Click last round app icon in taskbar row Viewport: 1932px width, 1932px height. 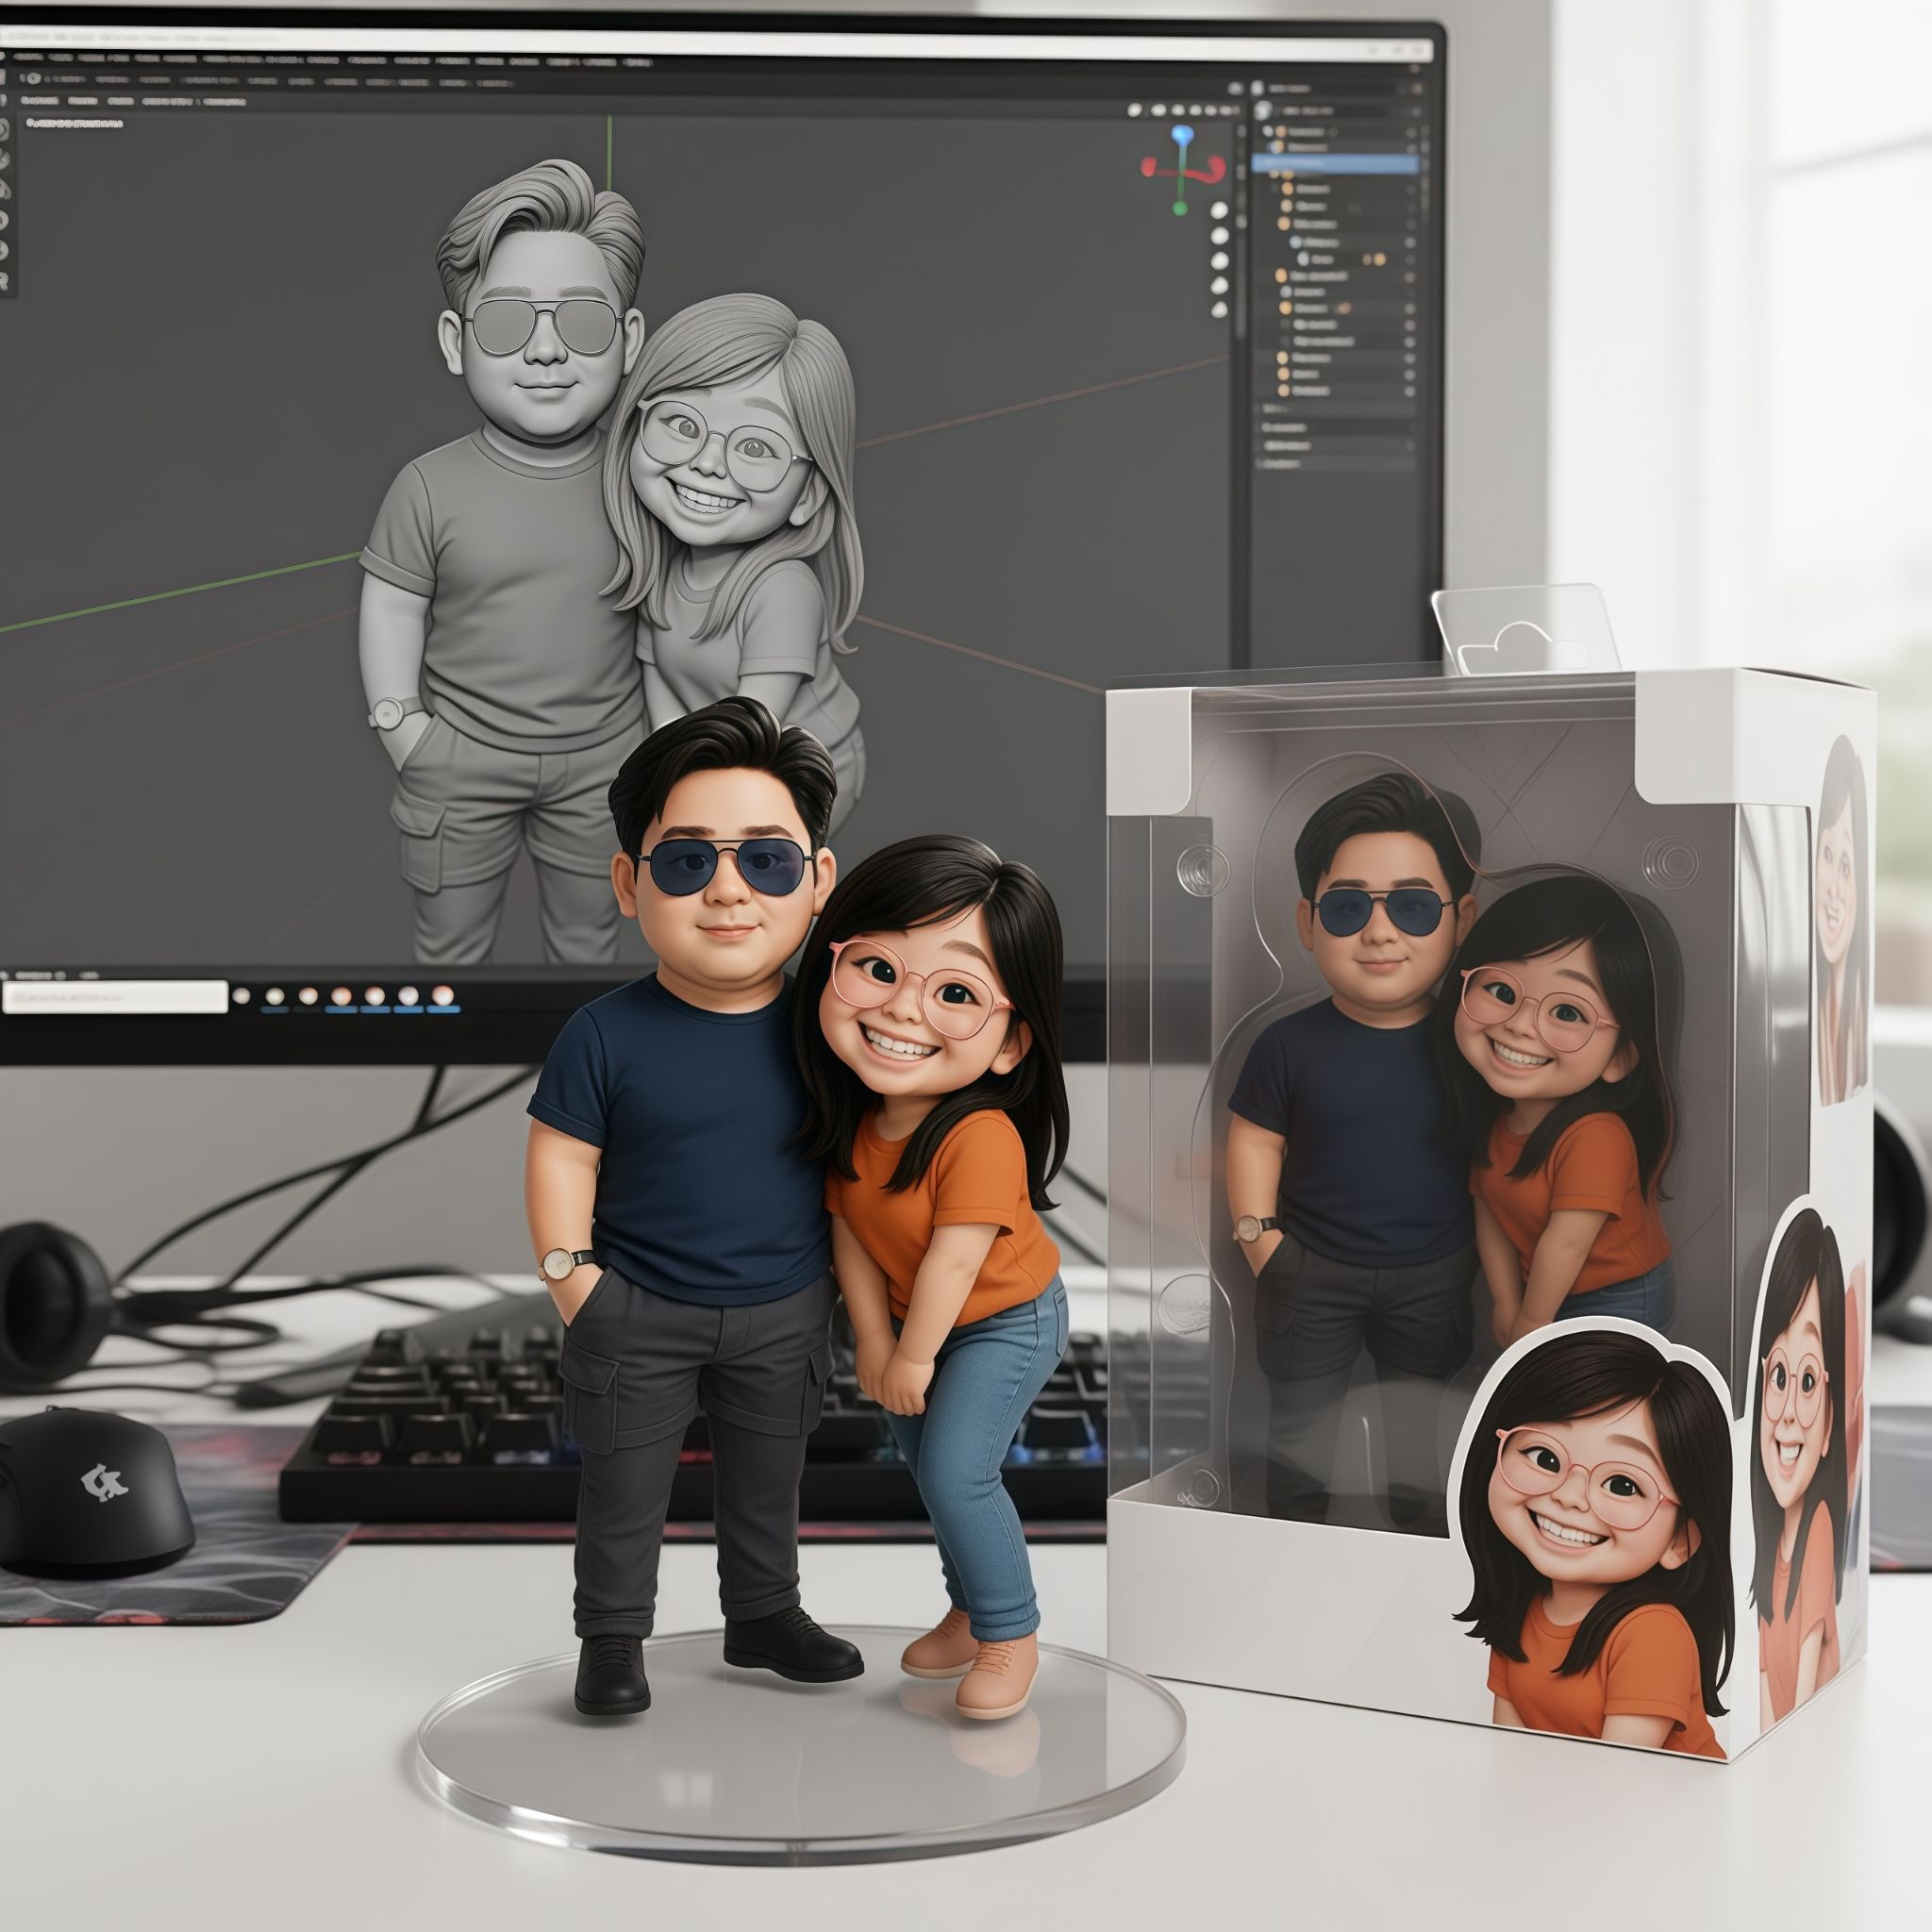point(442,995)
